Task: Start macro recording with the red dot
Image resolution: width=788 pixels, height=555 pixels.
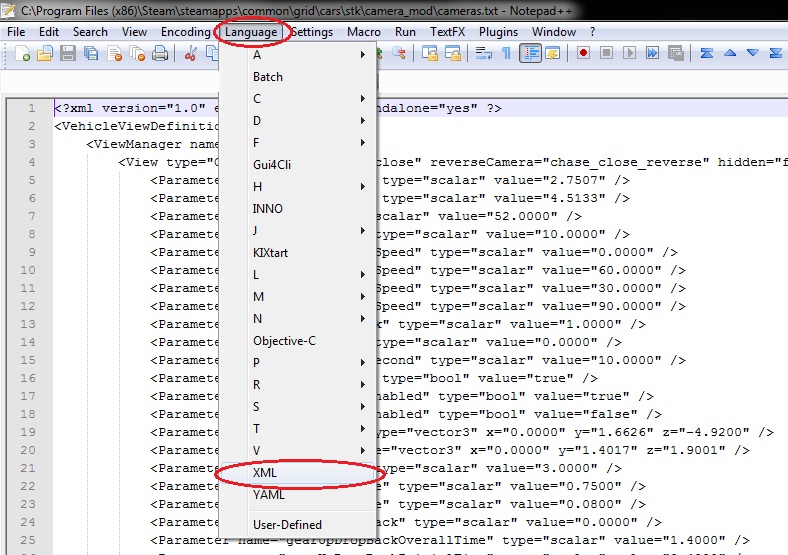Action: (x=583, y=53)
